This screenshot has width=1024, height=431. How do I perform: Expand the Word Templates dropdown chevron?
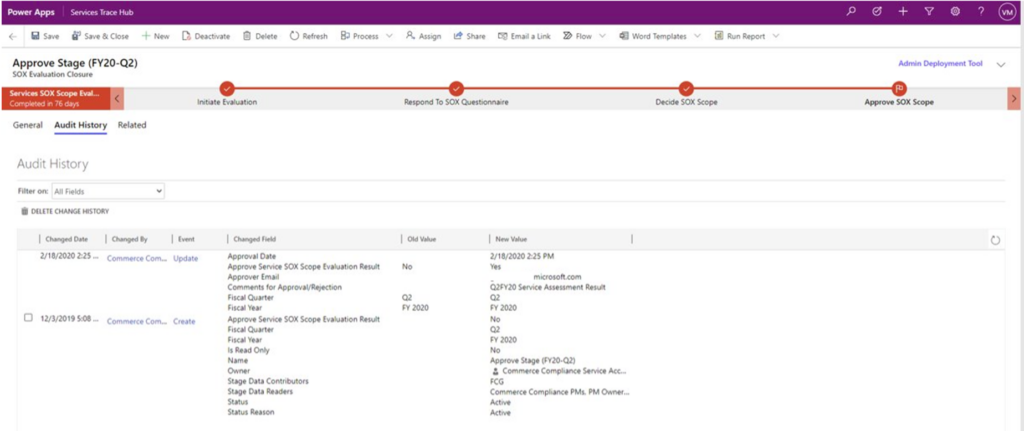[x=697, y=37]
